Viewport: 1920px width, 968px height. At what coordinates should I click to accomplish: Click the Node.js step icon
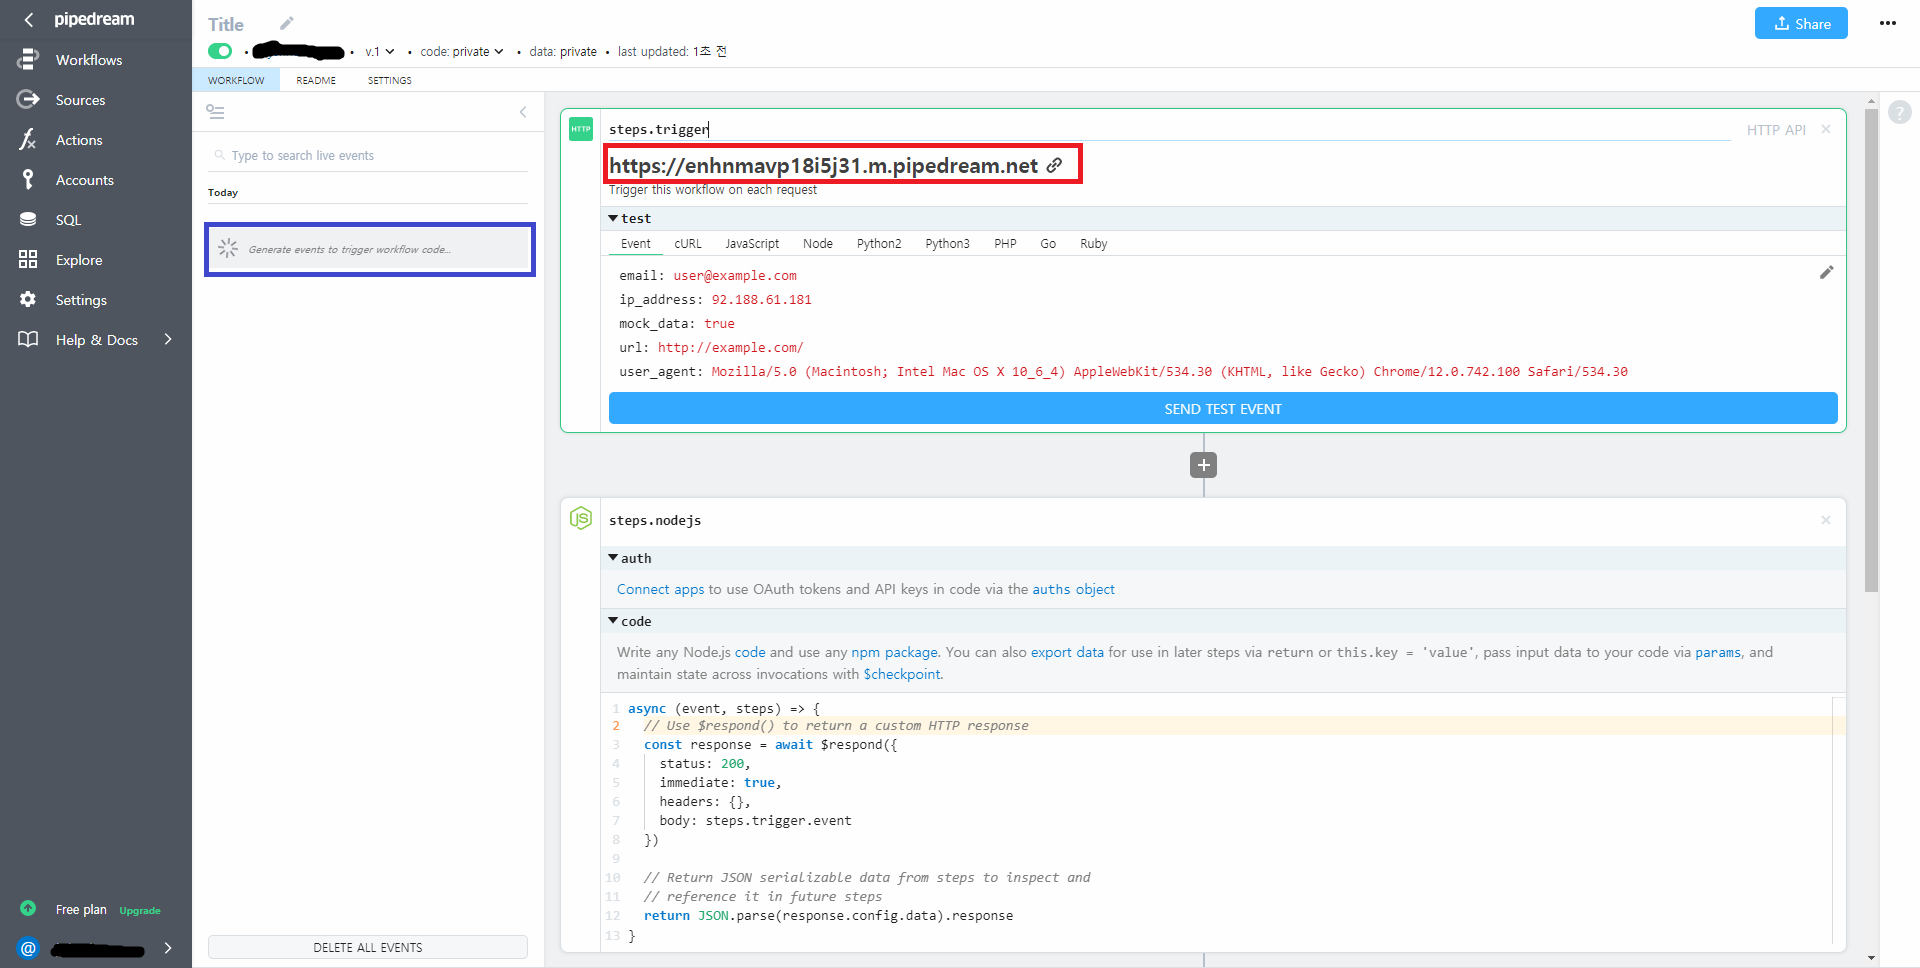pos(581,518)
